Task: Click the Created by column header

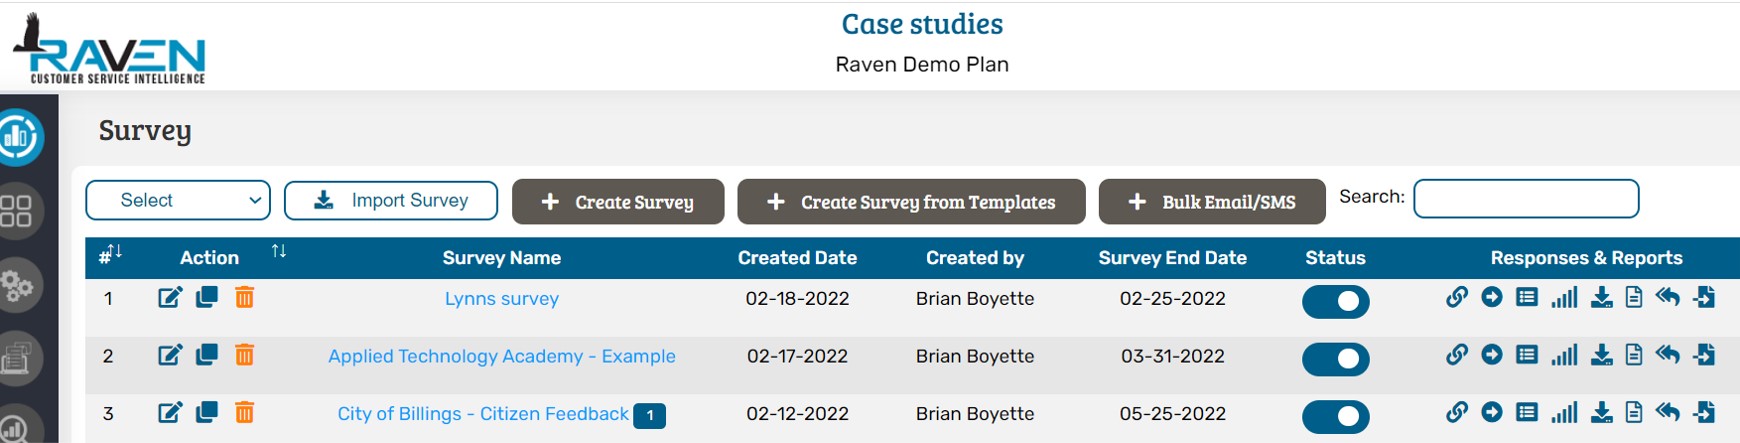Action: (975, 257)
